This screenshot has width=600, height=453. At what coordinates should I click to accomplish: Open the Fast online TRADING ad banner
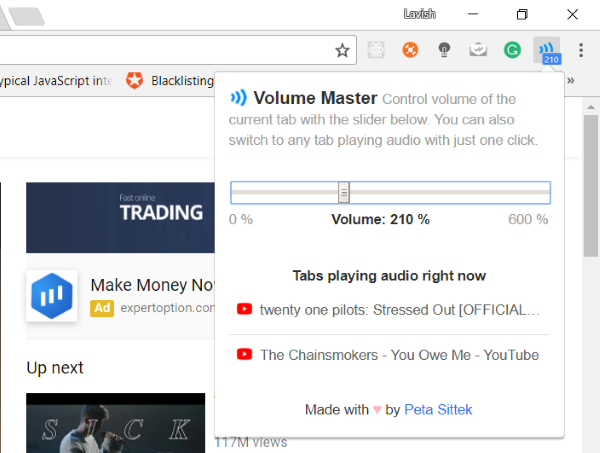[120, 217]
